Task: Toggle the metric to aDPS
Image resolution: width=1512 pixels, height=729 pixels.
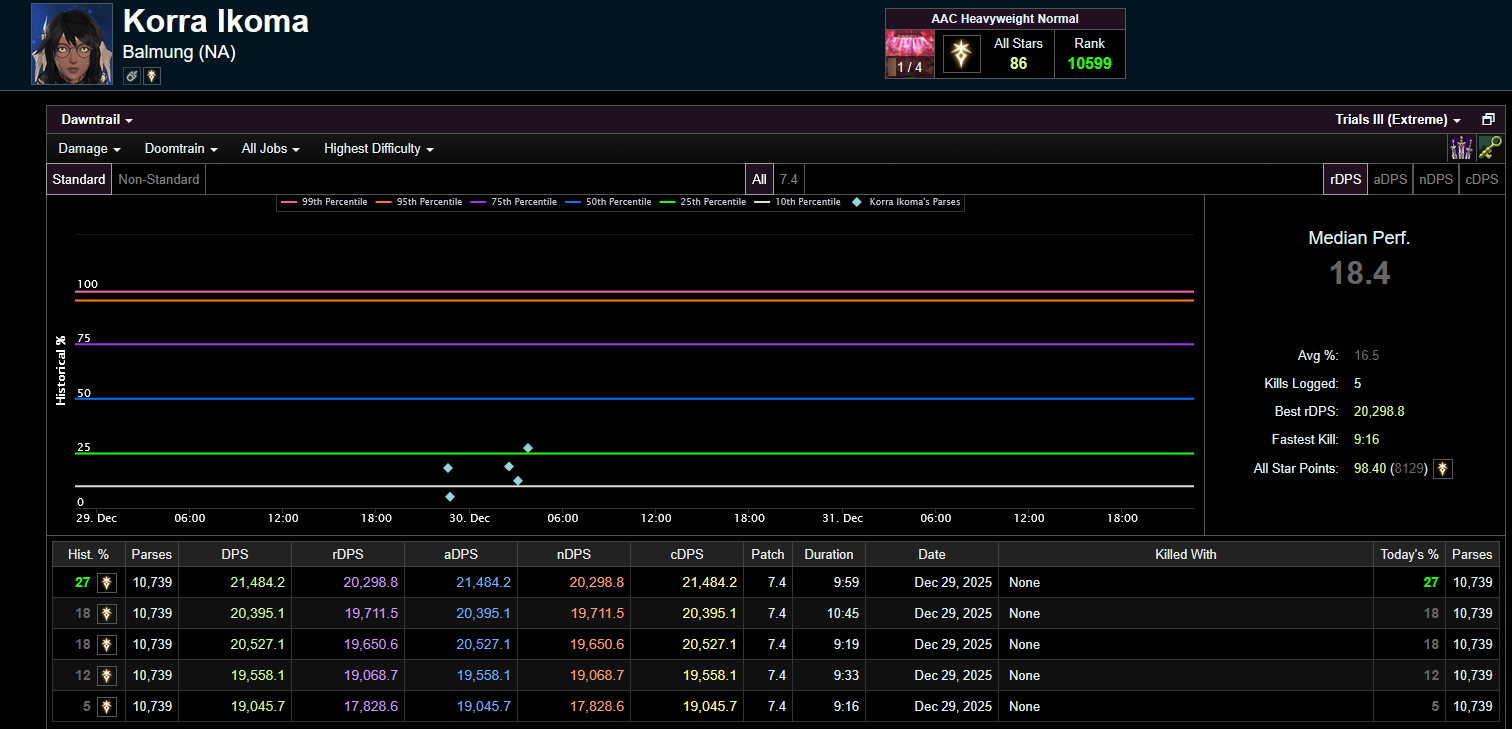Action: coord(1390,179)
